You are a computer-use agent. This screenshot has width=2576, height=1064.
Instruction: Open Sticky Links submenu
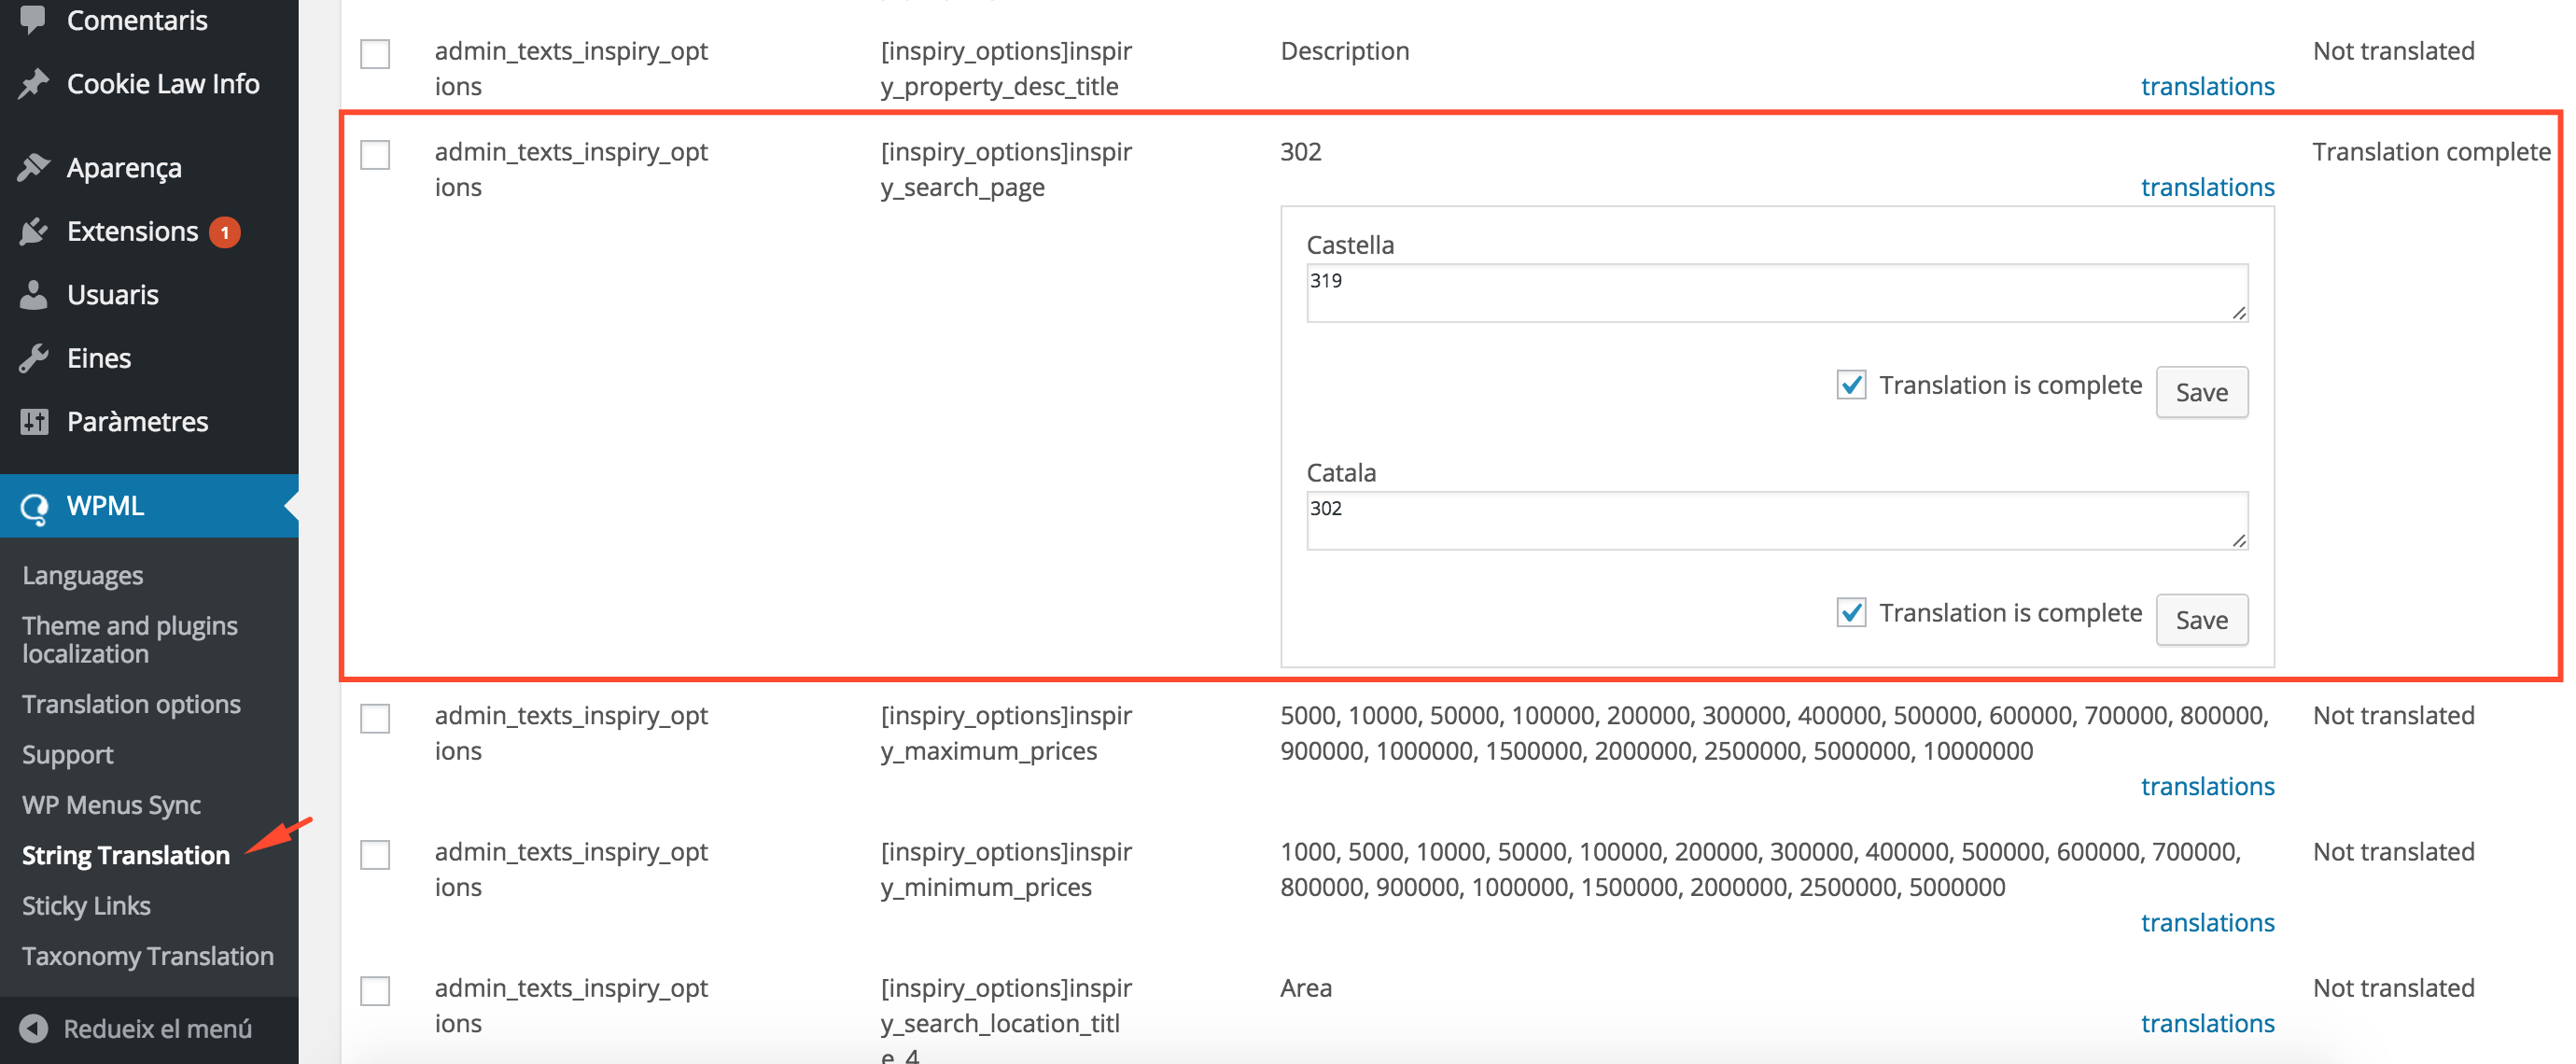pyautogui.click(x=86, y=905)
